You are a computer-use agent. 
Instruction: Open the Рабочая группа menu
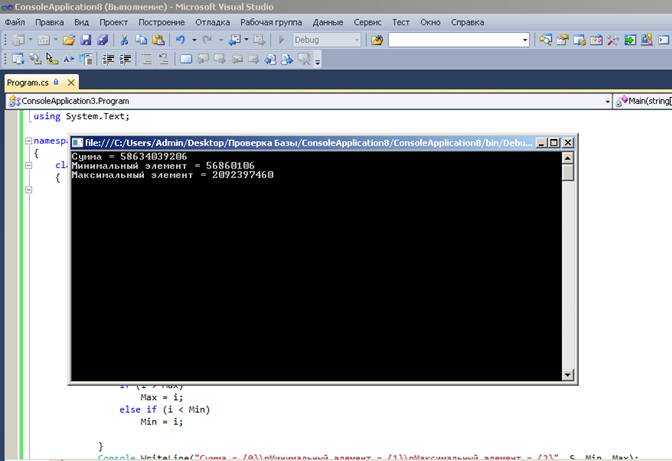click(271, 22)
